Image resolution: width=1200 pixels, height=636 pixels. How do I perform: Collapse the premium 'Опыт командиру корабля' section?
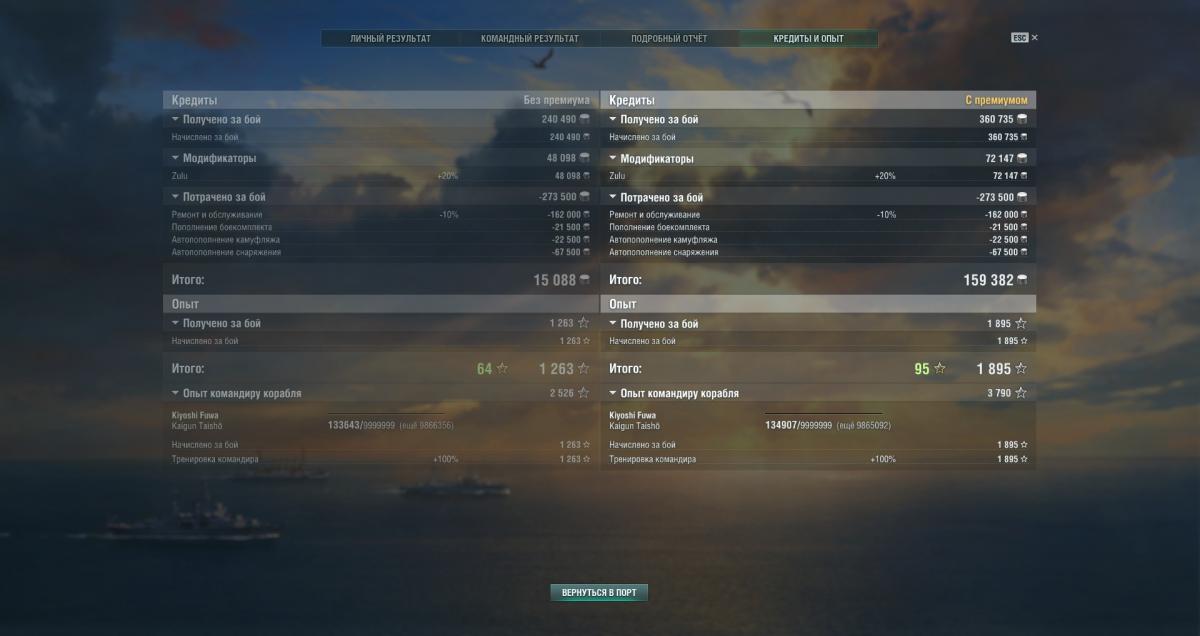point(613,393)
